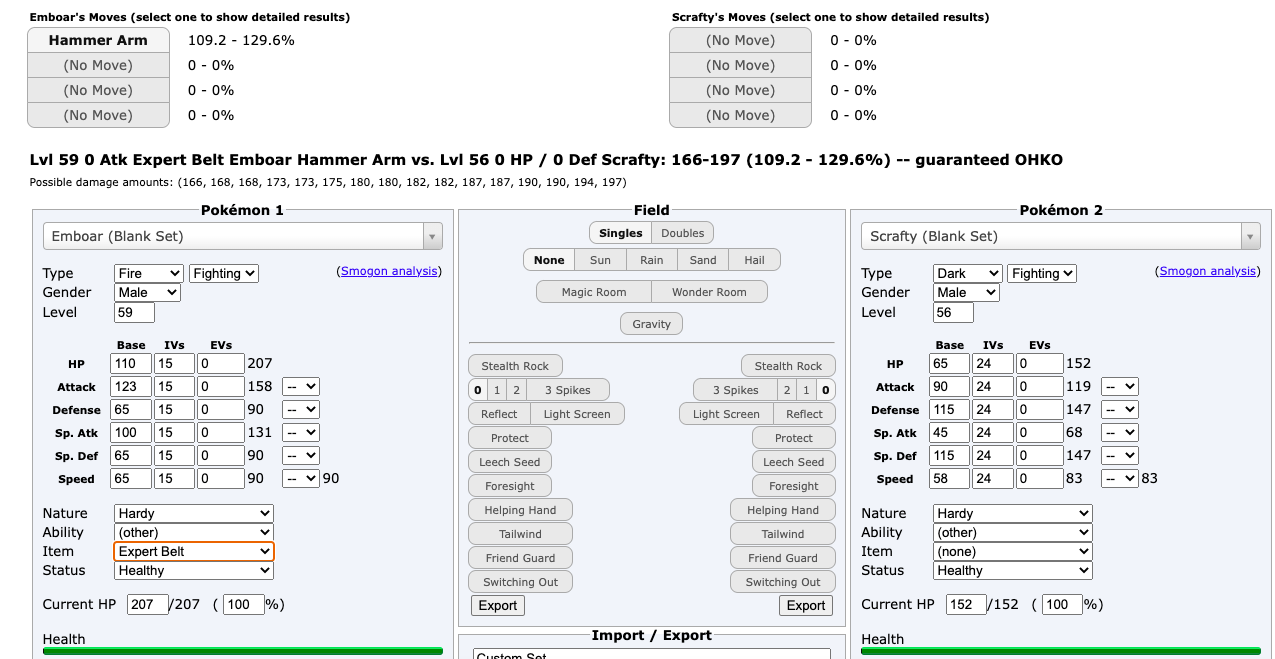This screenshot has height=659, width=1275.
Task: Click Emboar's Attack IVs field
Action: pos(174,386)
